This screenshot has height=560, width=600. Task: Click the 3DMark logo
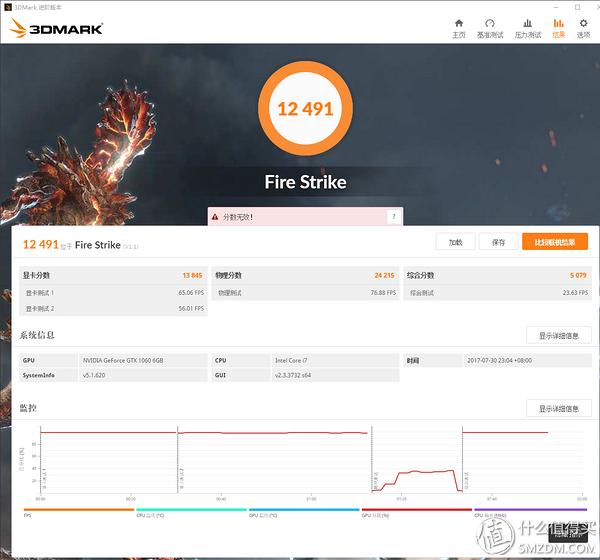point(56,29)
